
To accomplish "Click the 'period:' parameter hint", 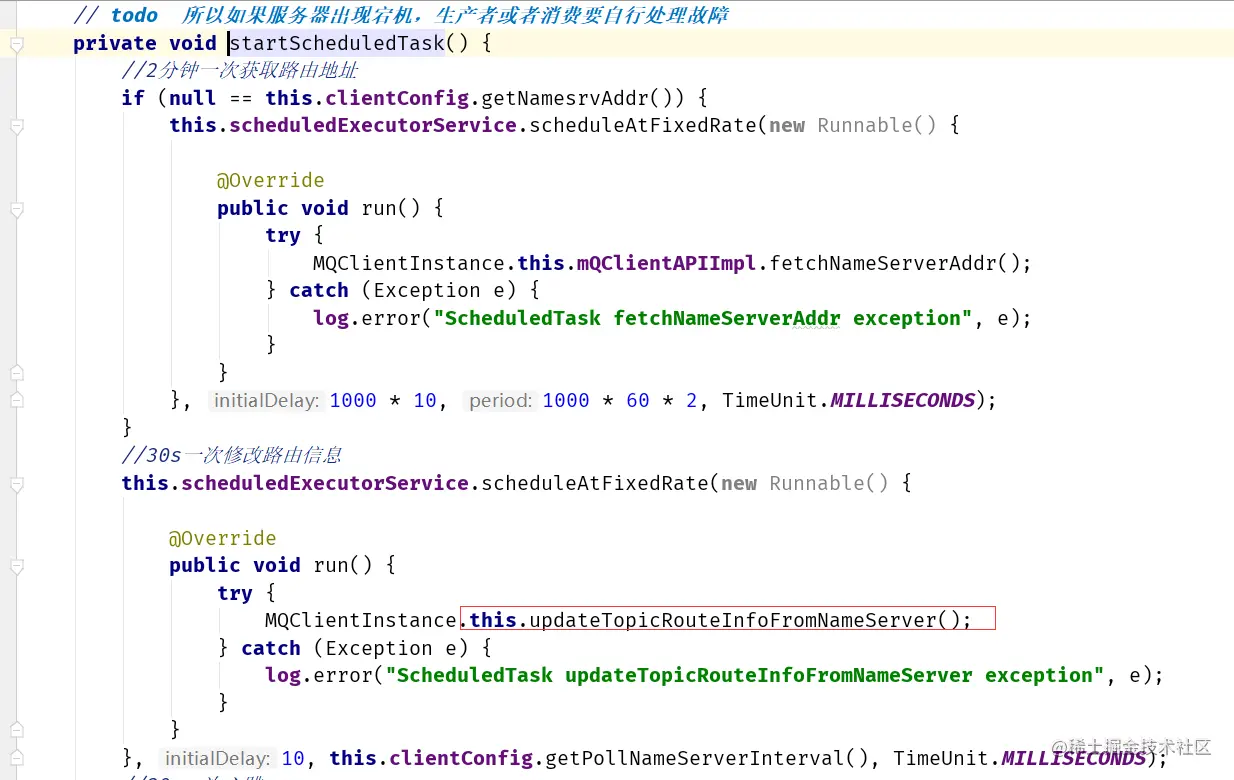I will pyautogui.click(x=501, y=401).
